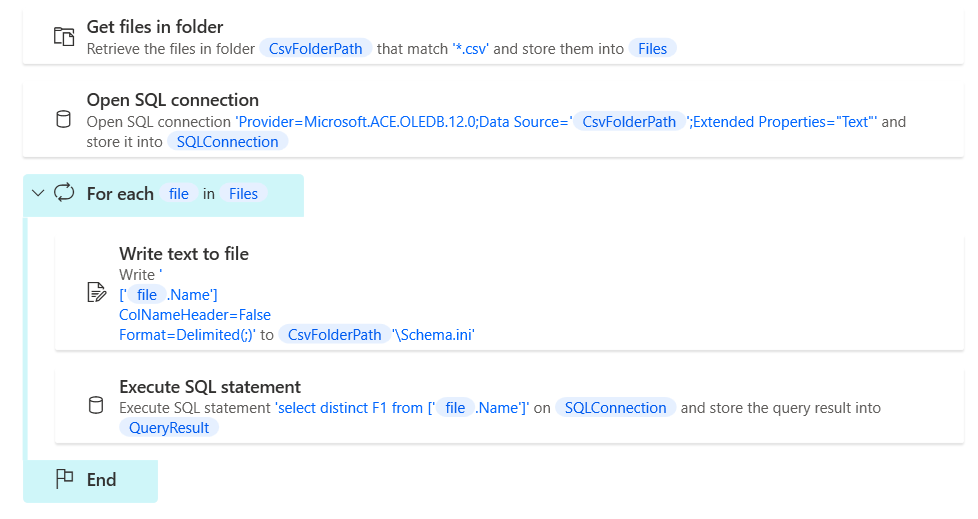Click the Write text to file icon
The height and width of the screenshot is (519, 978).
(x=96, y=293)
